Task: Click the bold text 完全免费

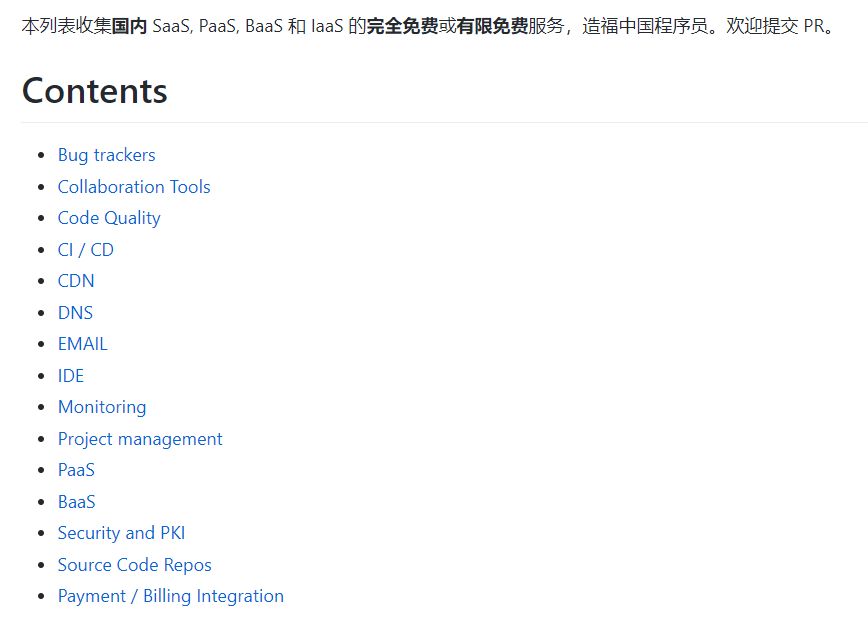Action: 402,26
